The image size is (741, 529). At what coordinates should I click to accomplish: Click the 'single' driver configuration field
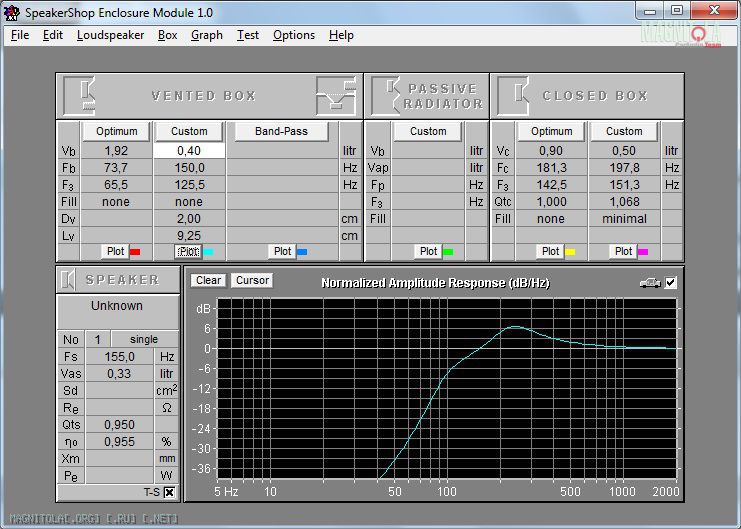[x=144, y=339]
